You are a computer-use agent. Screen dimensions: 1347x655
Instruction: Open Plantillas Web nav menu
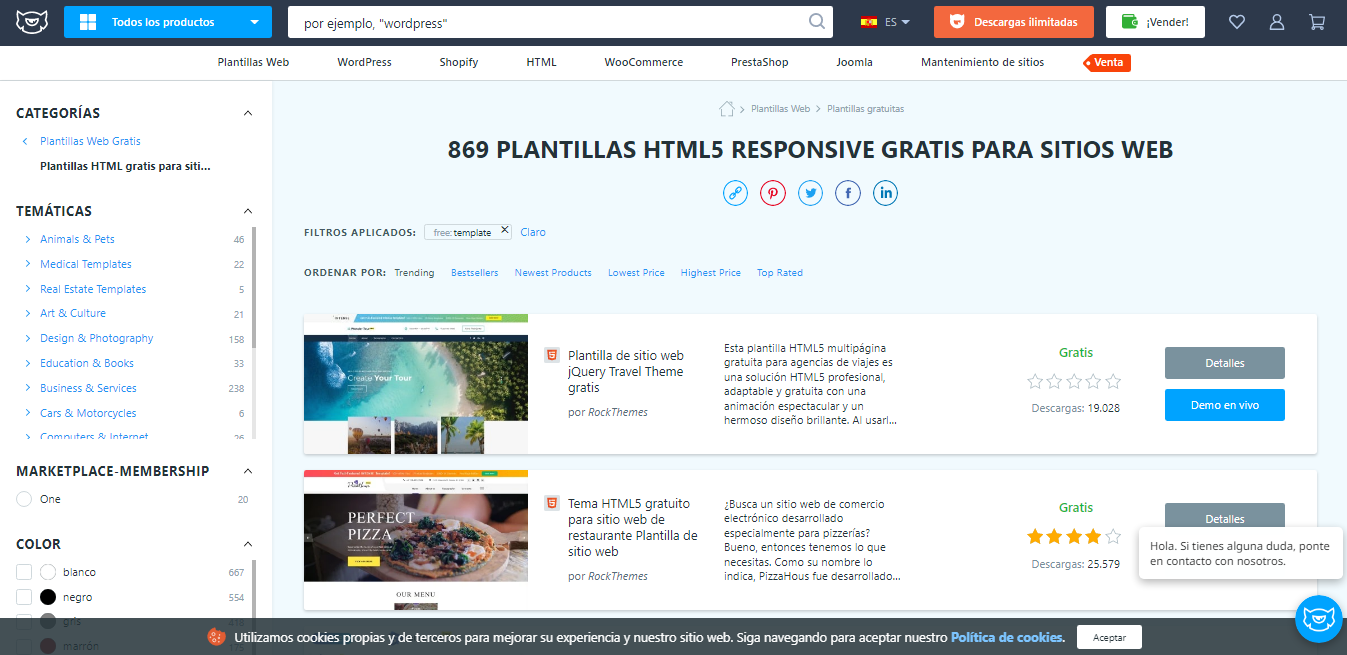[x=253, y=62]
